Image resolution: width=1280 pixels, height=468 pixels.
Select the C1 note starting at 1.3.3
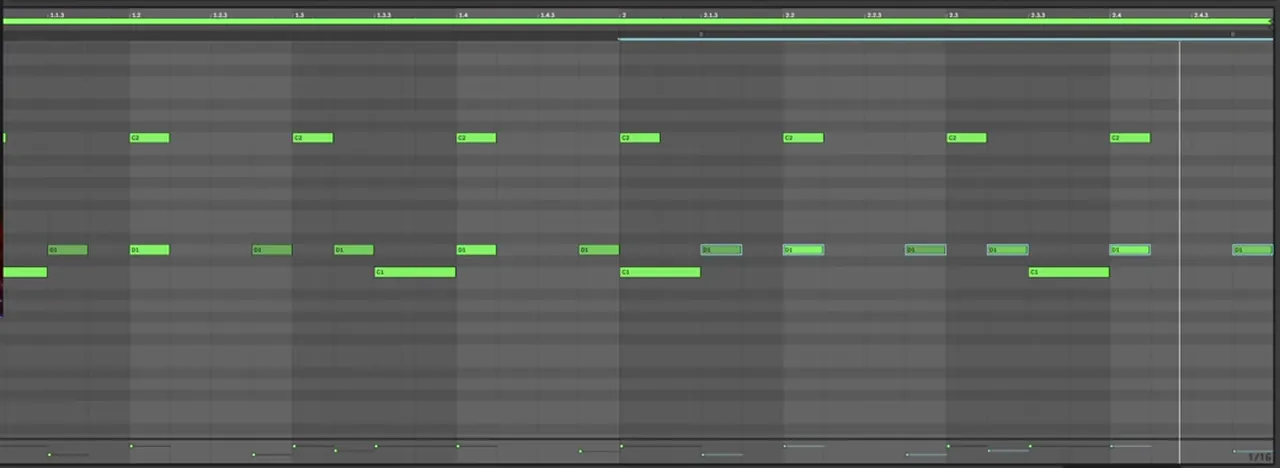tap(415, 272)
